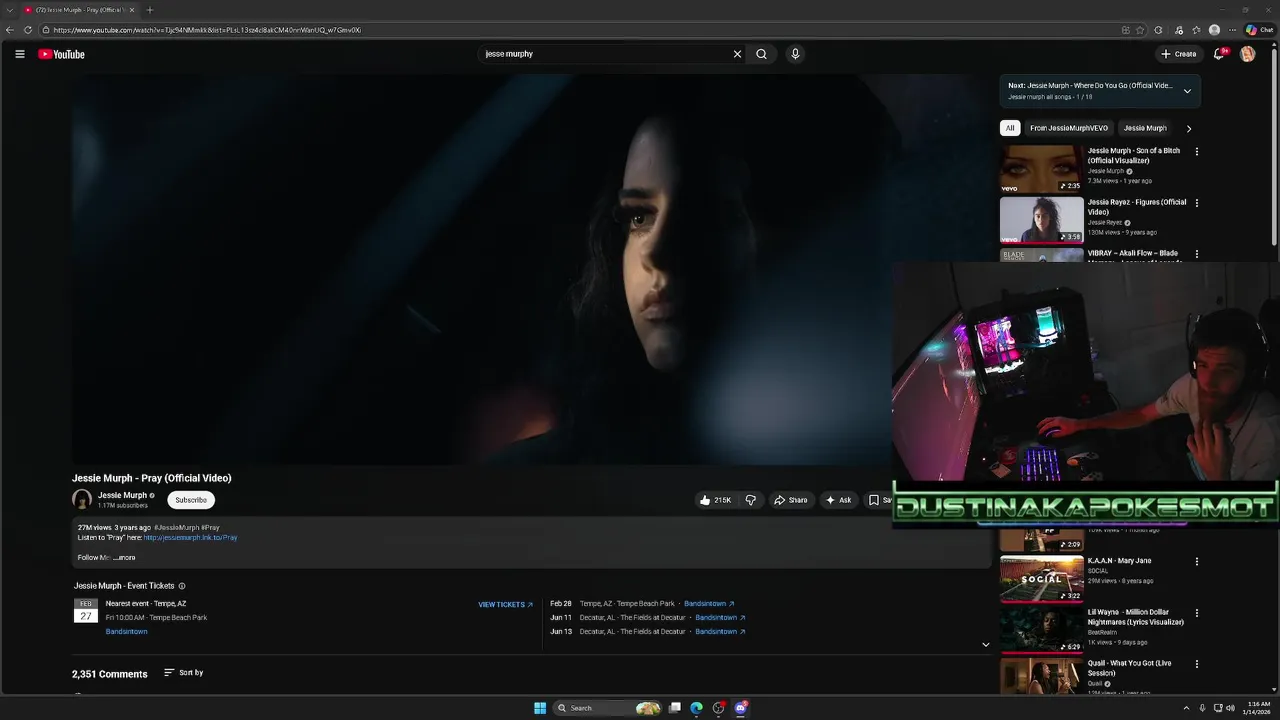Open Bandsintown link under Nearest event
1280x720 pixels.
coord(127,632)
